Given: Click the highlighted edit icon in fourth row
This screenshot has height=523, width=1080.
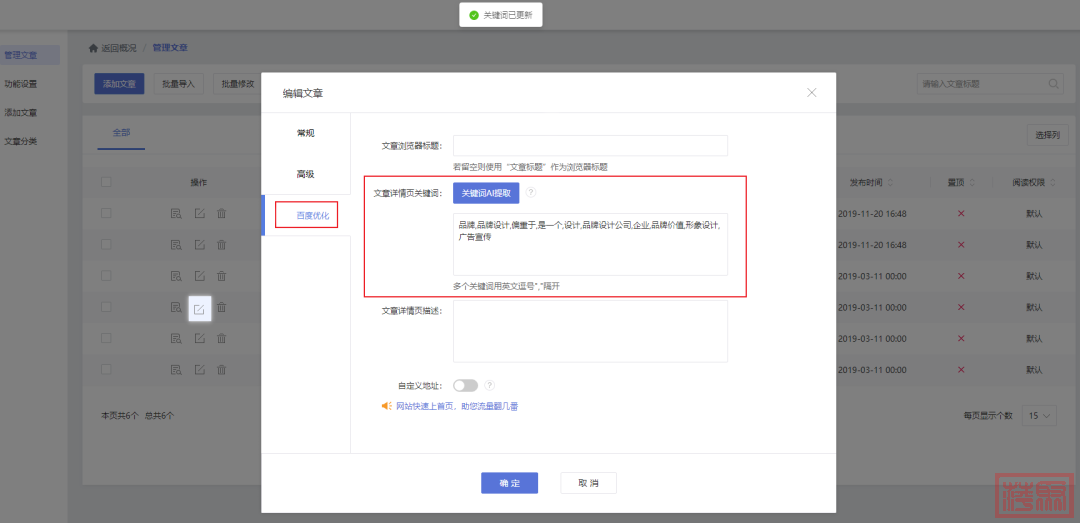Looking at the screenshot, I should (199, 309).
